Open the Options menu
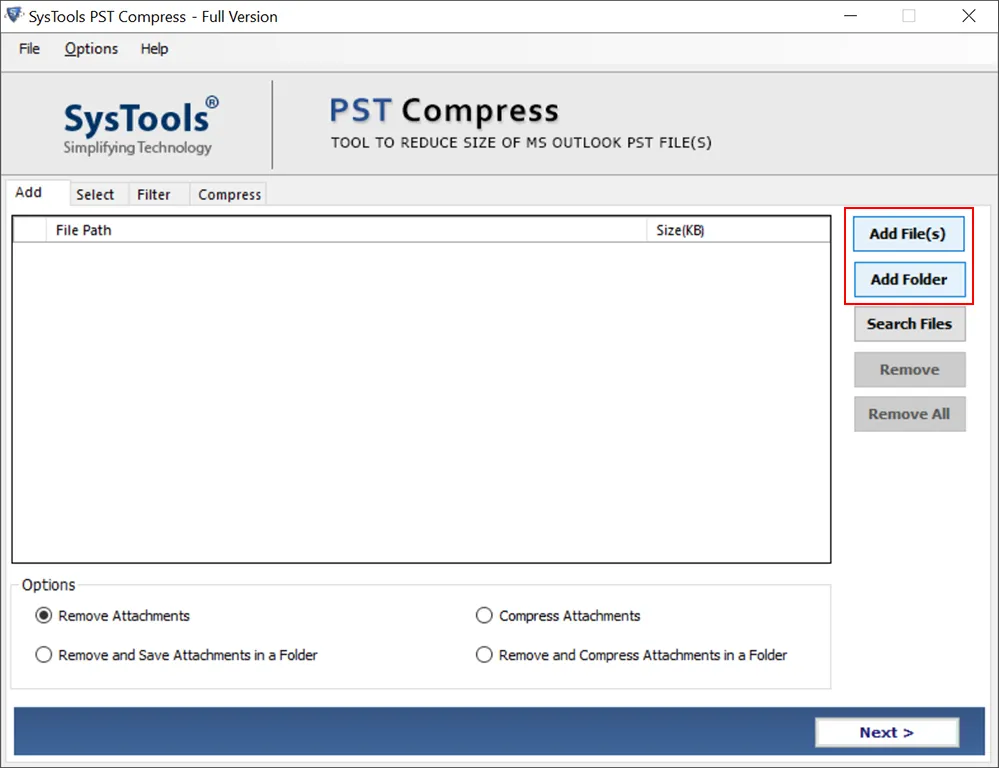The height and width of the screenshot is (768, 999). click(91, 49)
